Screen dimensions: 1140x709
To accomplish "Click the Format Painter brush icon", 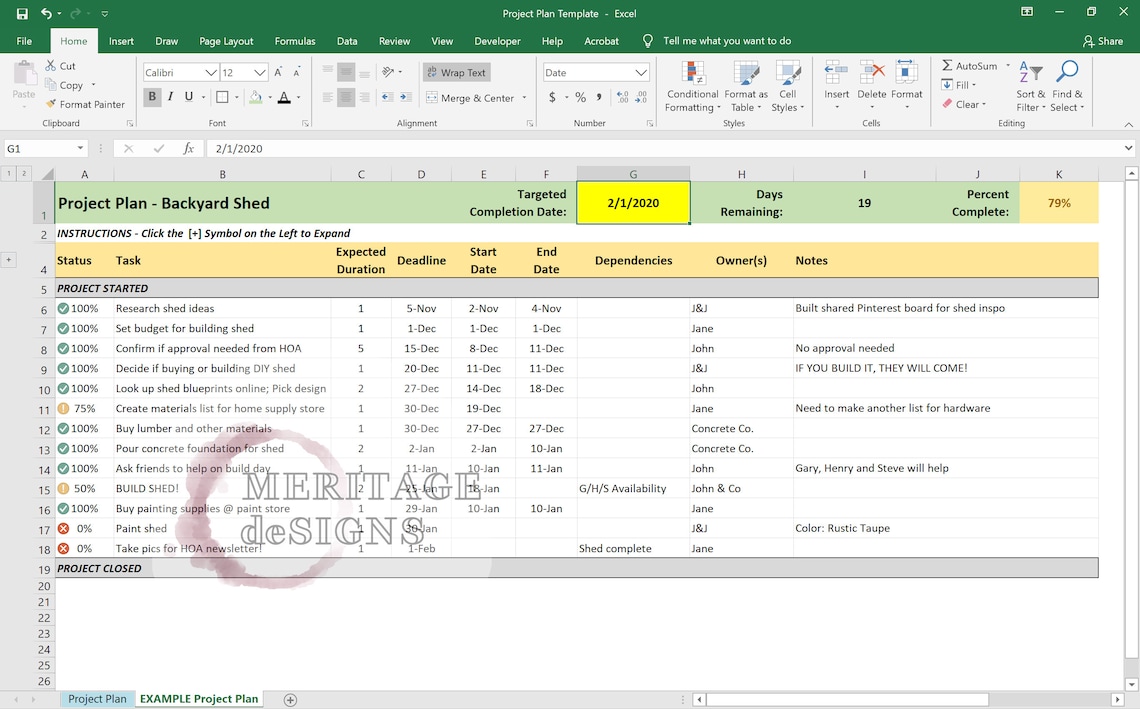I will [x=51, y=104].
